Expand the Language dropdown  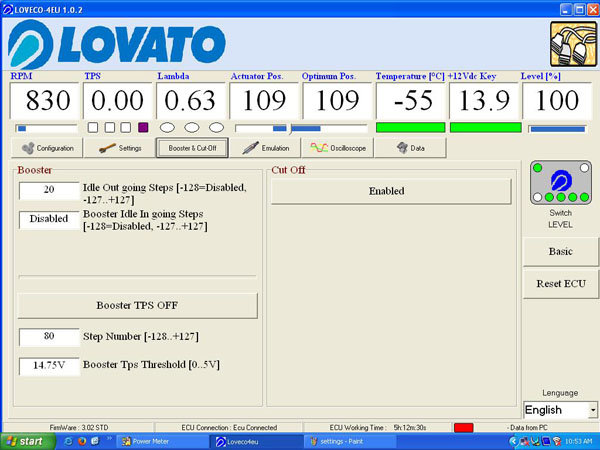[x=592, y=410]
